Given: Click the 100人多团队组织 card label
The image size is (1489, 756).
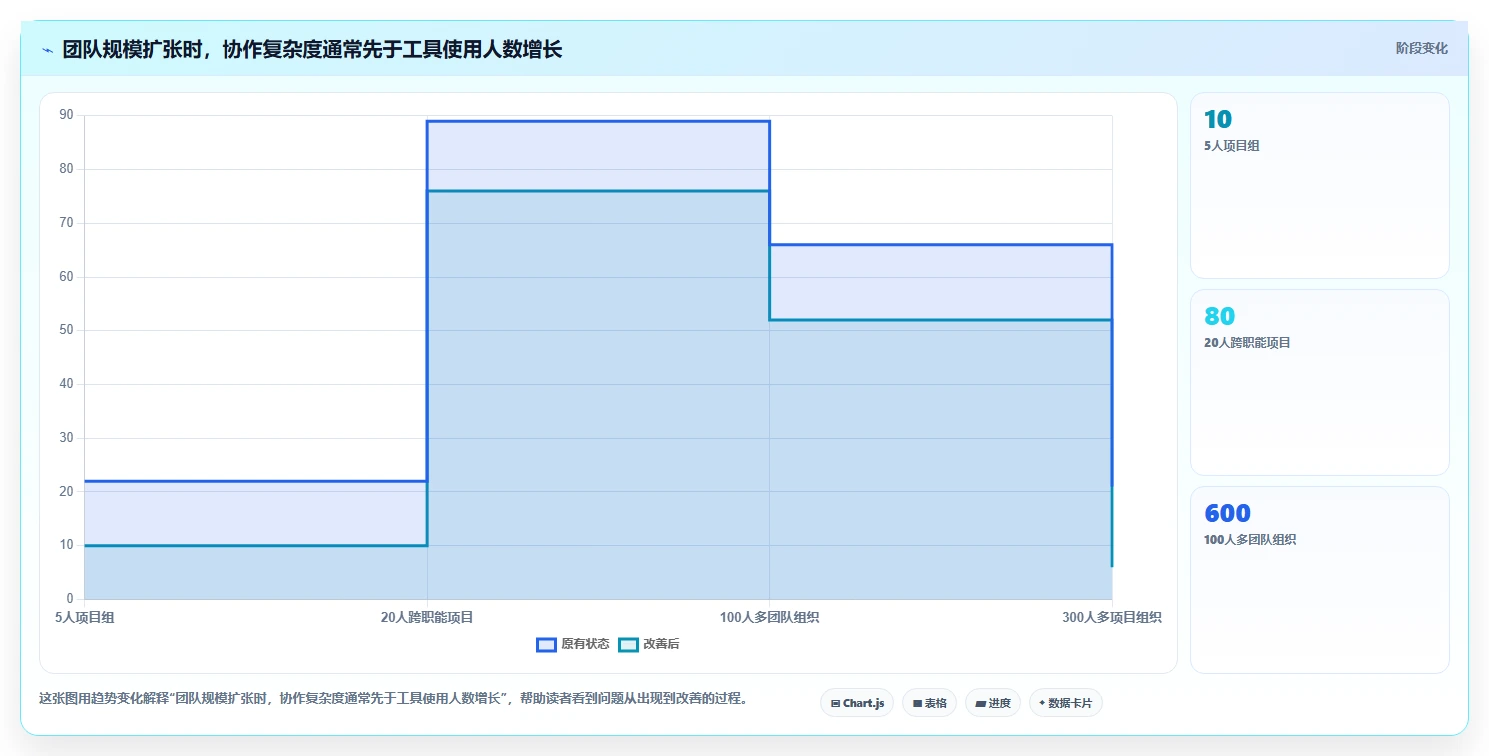Looking at the screenshot, I should [x=1250, y=540].
